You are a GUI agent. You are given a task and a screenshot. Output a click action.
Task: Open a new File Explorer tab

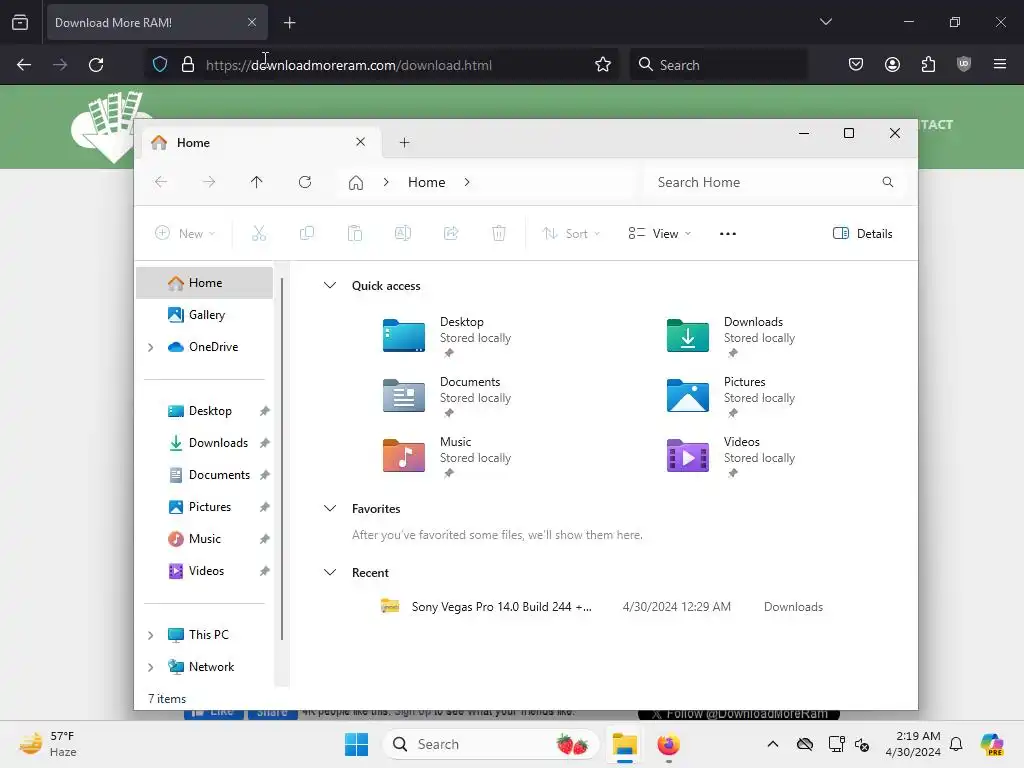404,142
